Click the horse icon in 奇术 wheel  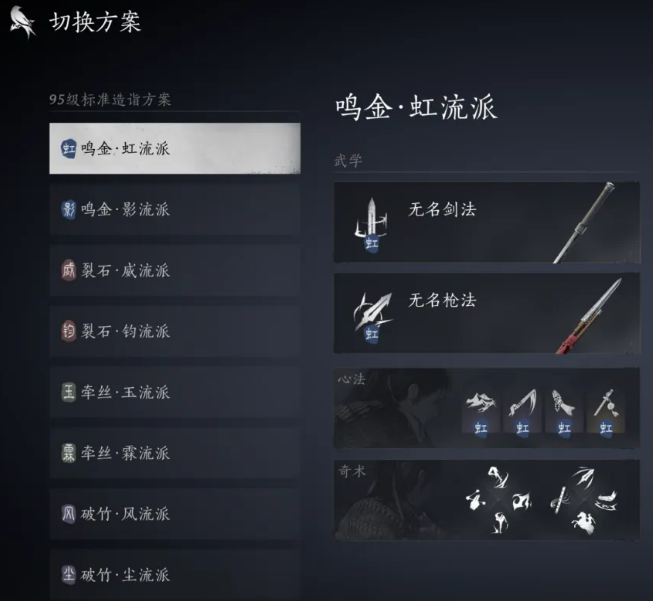[x=583, y=523]
